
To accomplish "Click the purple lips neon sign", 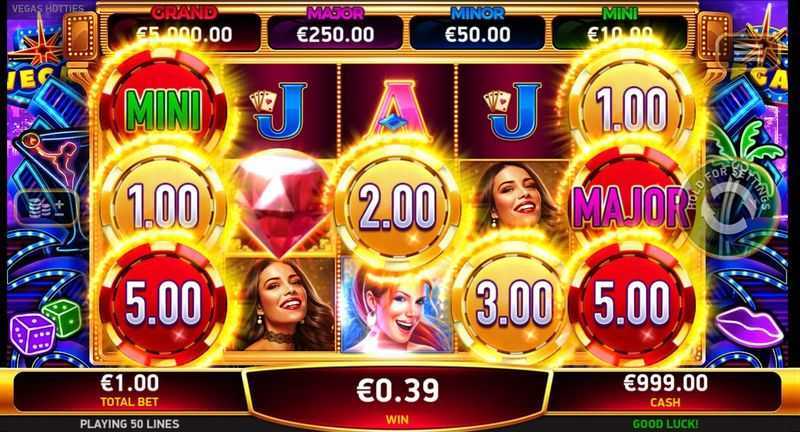I will coord(748,326).
